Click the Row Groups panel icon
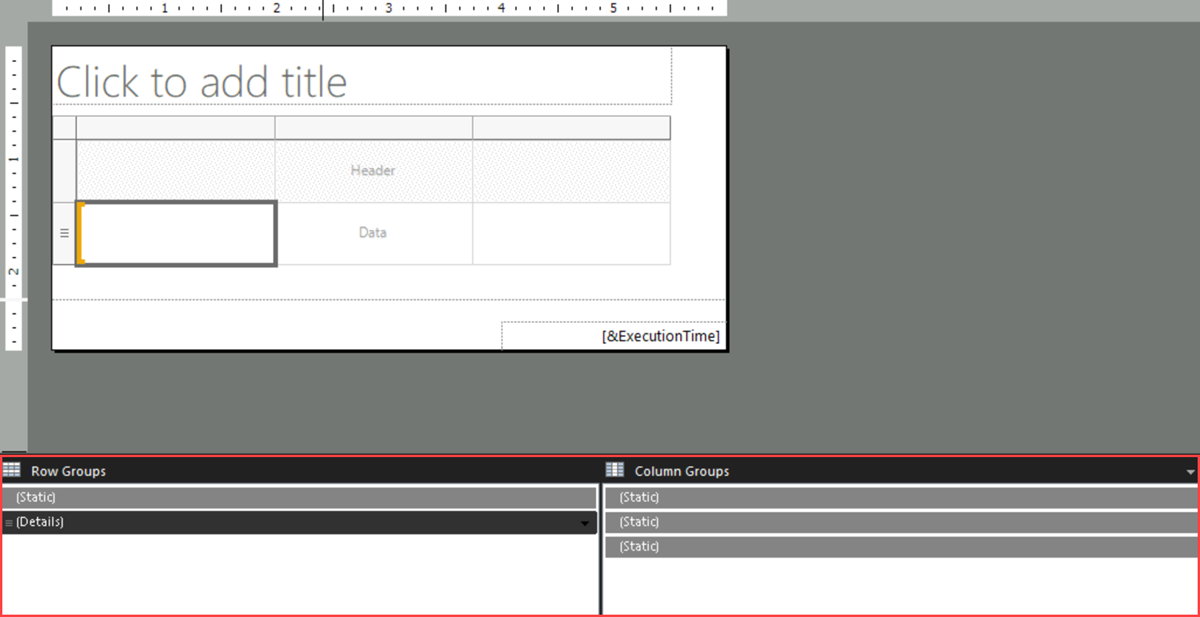The width and height of the screenshot is (1200, 617). tap(11, 470)
